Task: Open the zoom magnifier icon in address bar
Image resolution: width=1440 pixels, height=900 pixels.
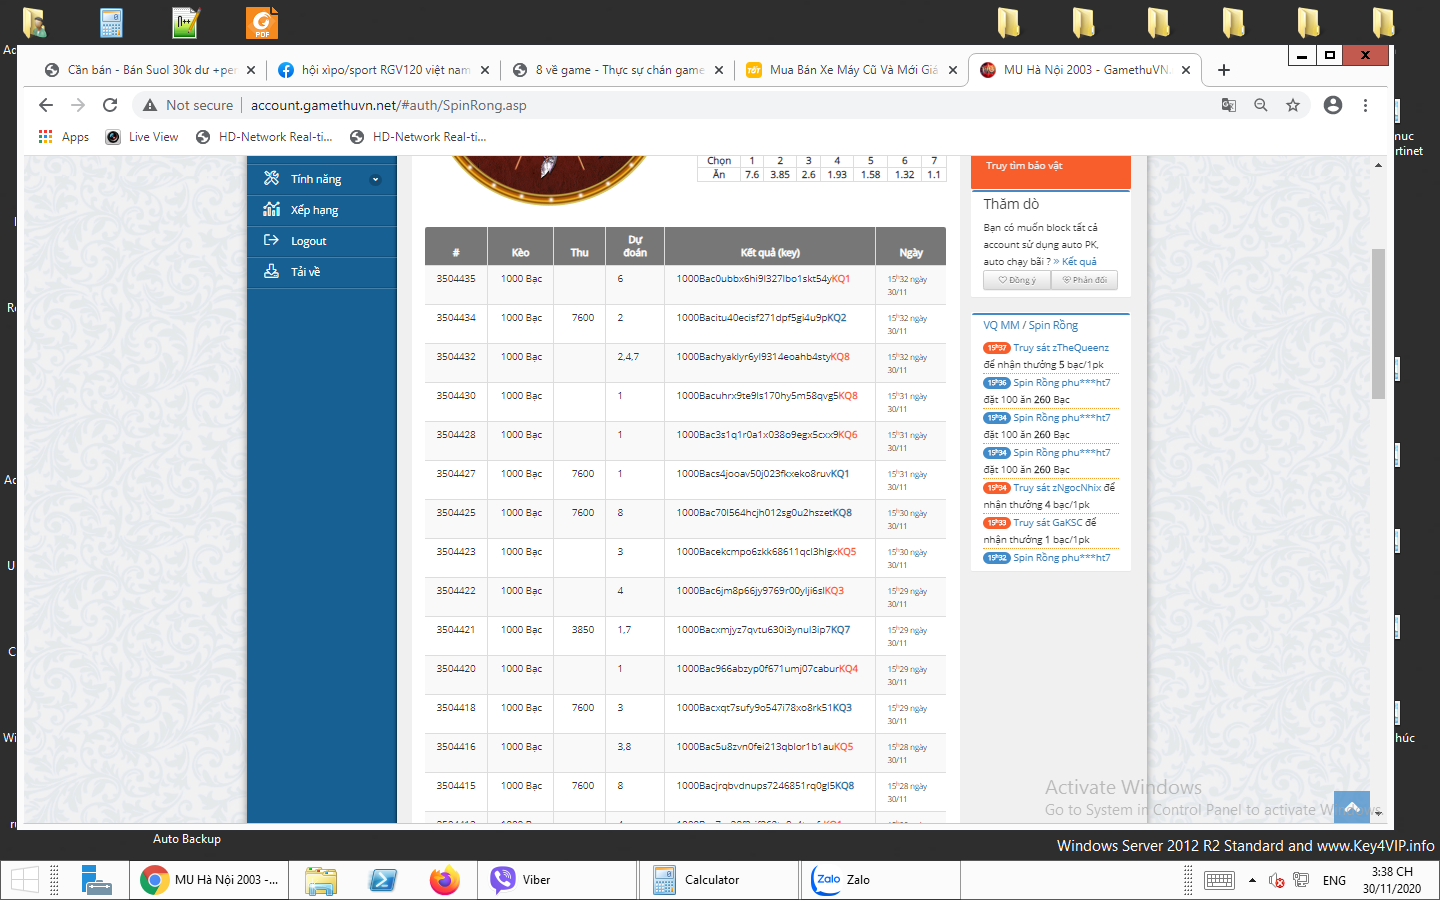Action: (1261, 105)
